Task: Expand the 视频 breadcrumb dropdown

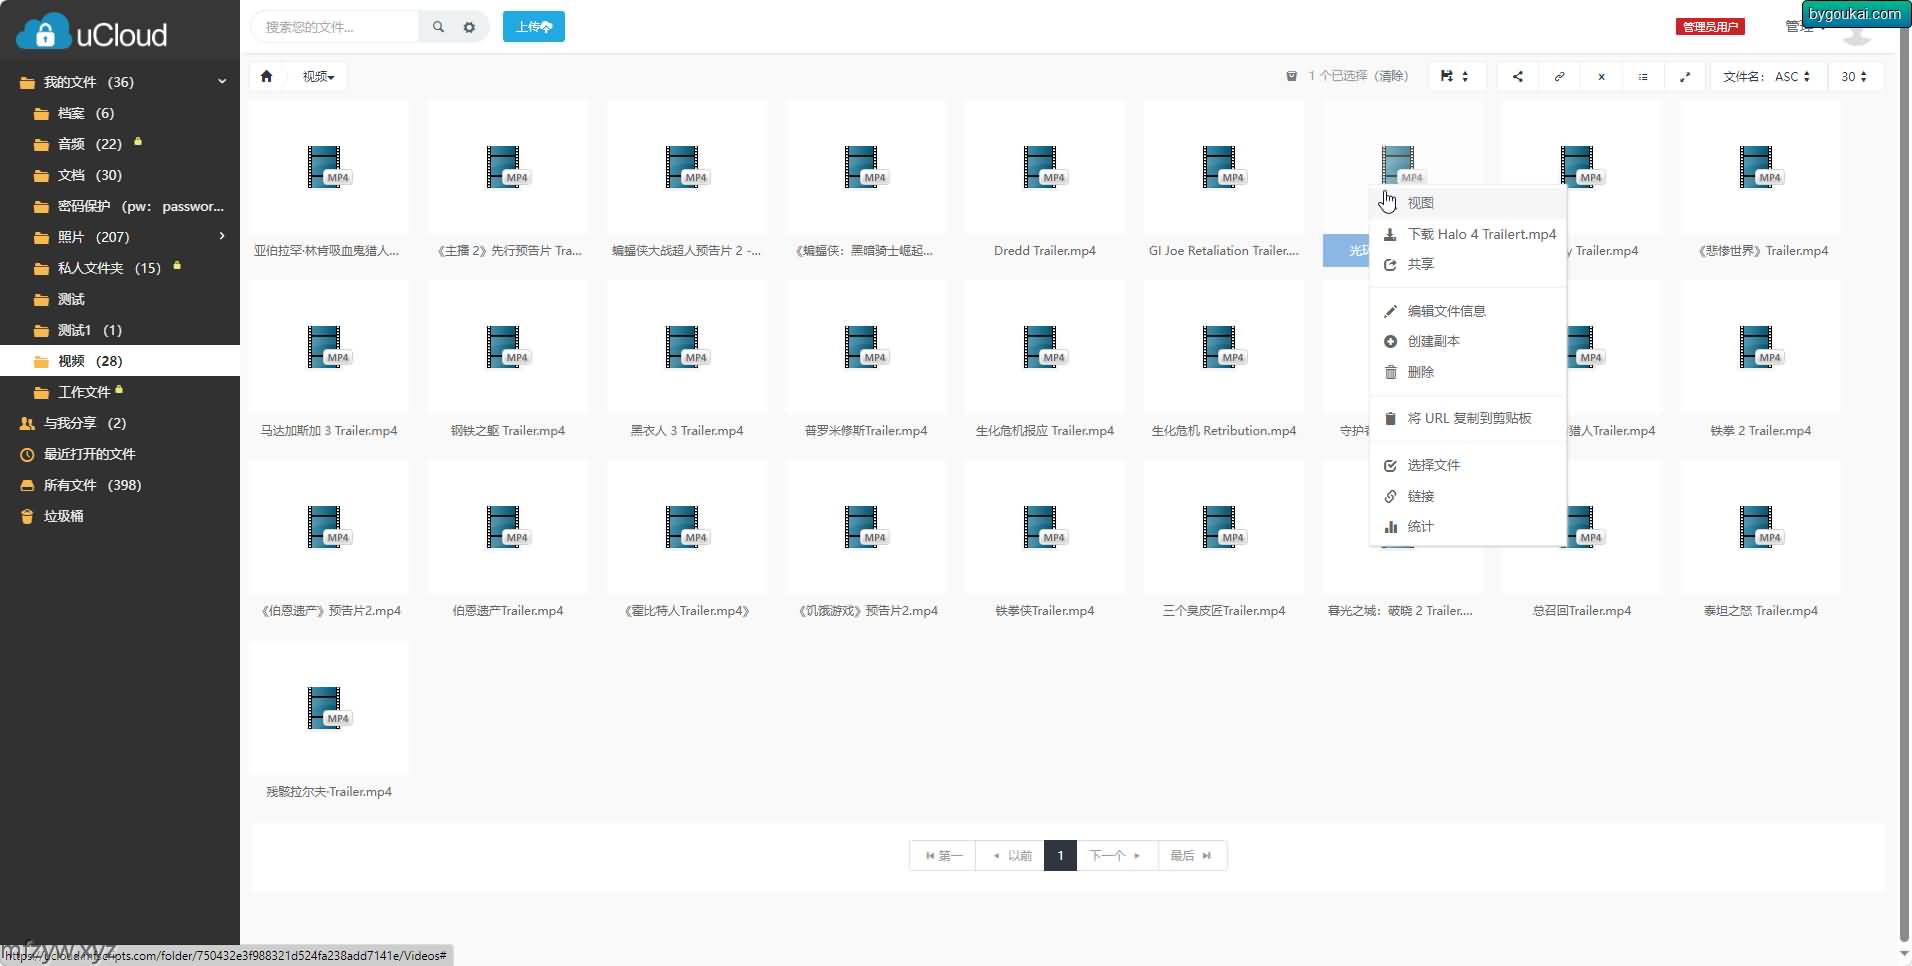Action: click(x=319, y=76)
